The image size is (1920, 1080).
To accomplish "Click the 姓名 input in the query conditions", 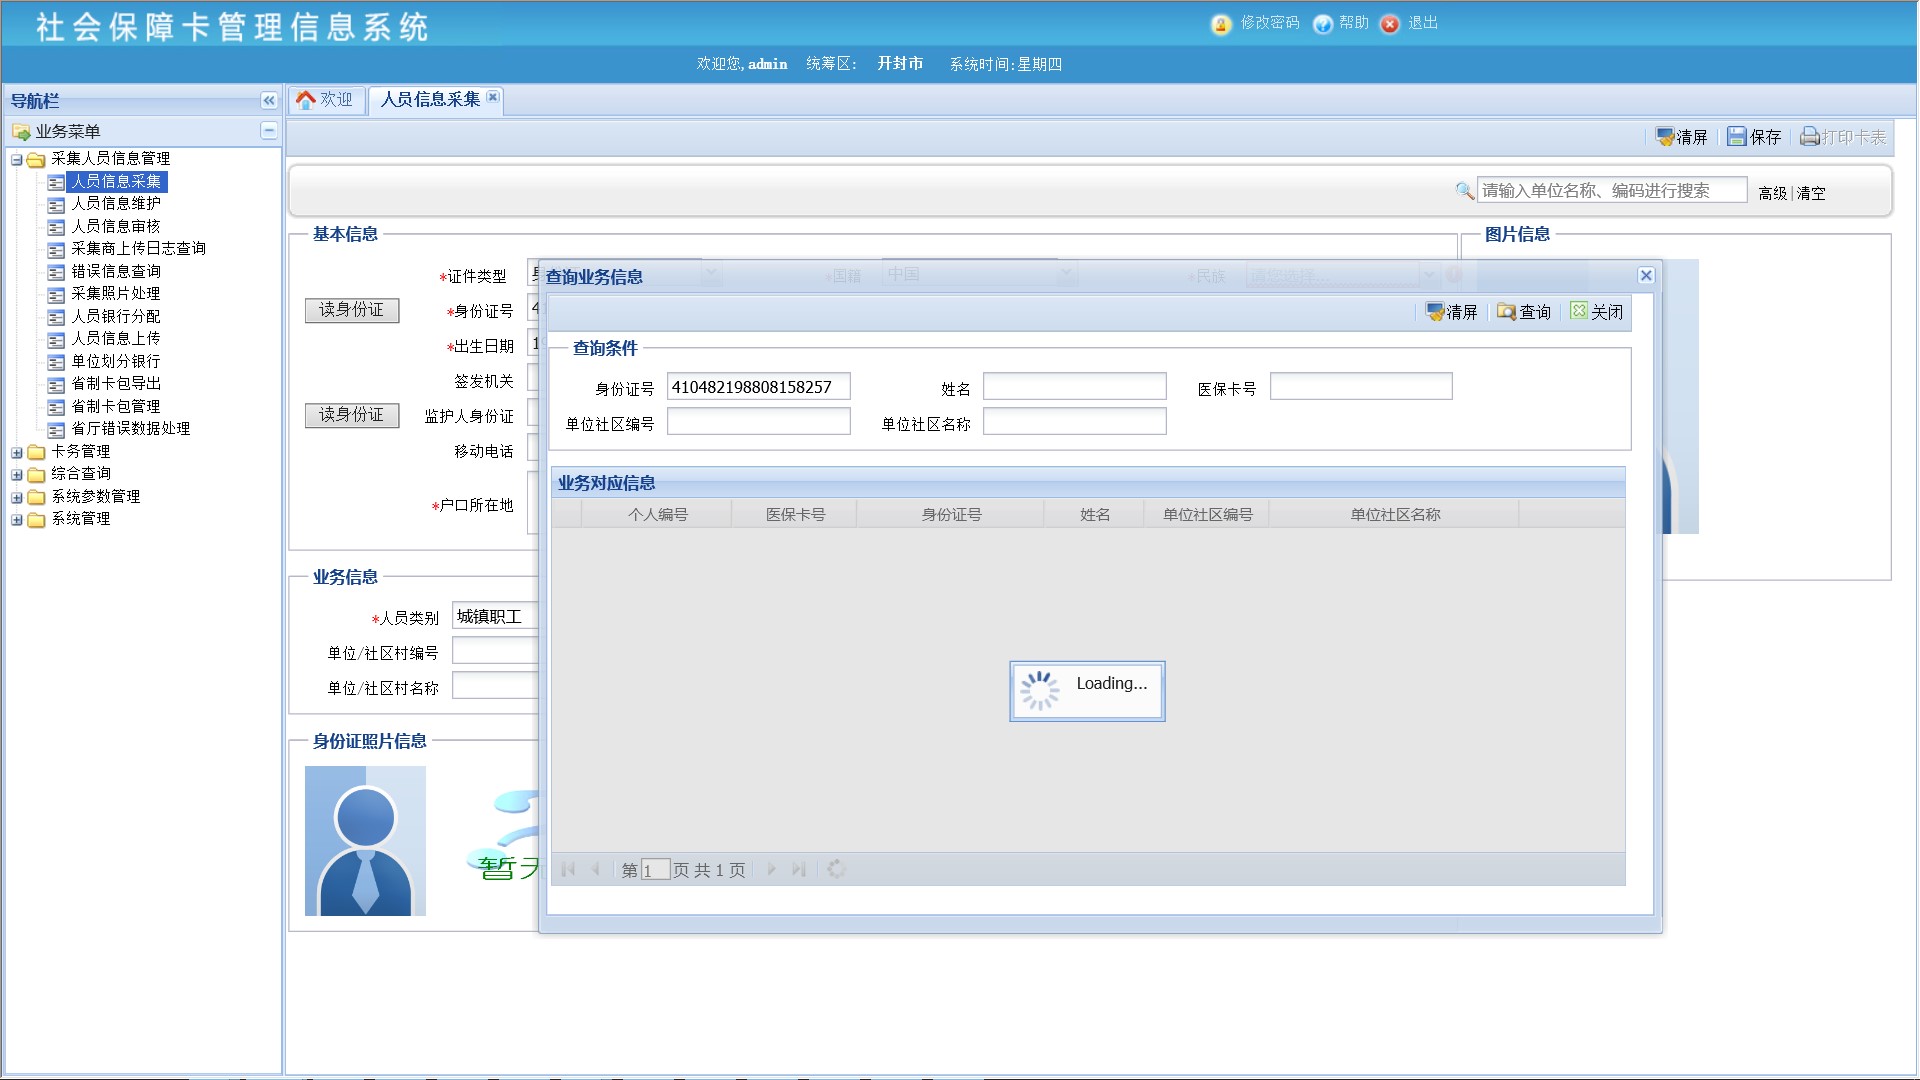I will point(1075,387).
